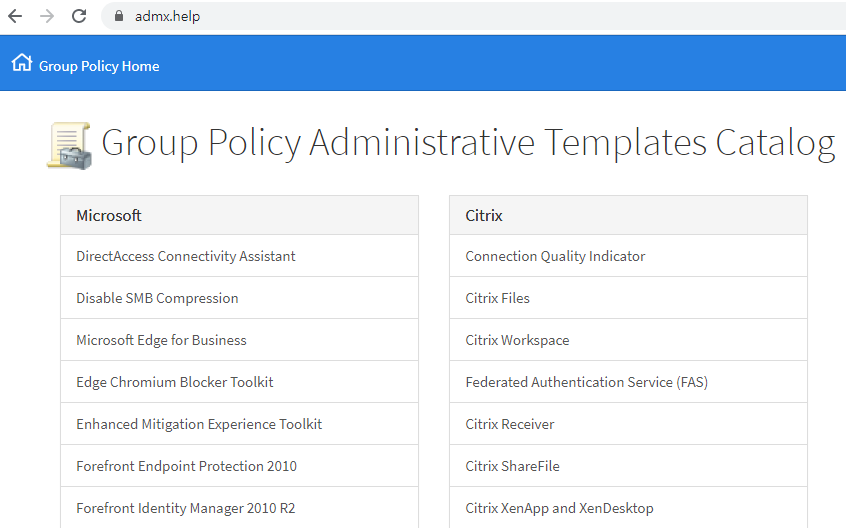Image resolution: width=846 pixels, height=528 pixels.
Task: Focus the address bar showing admx.help
Action: pos(475,16)
